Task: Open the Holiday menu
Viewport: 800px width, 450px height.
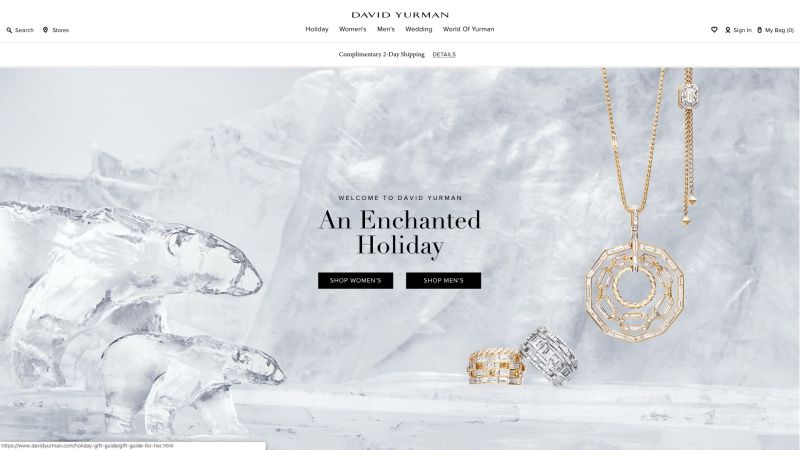Action: pyautogui.click(x=317, y=29)
